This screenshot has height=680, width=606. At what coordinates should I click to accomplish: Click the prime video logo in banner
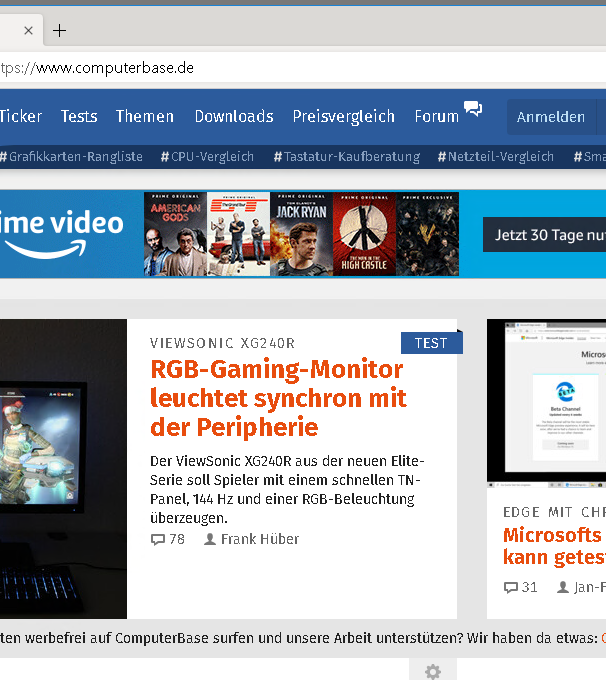click(62, 234)
